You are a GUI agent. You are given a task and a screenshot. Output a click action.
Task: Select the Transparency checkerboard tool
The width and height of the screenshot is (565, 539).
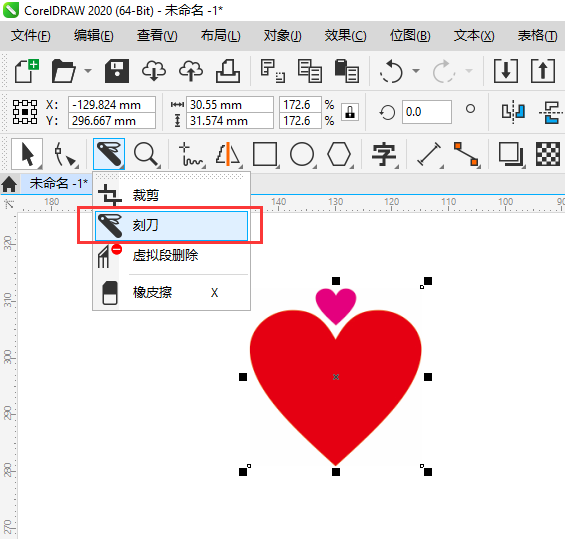[548, 154]
